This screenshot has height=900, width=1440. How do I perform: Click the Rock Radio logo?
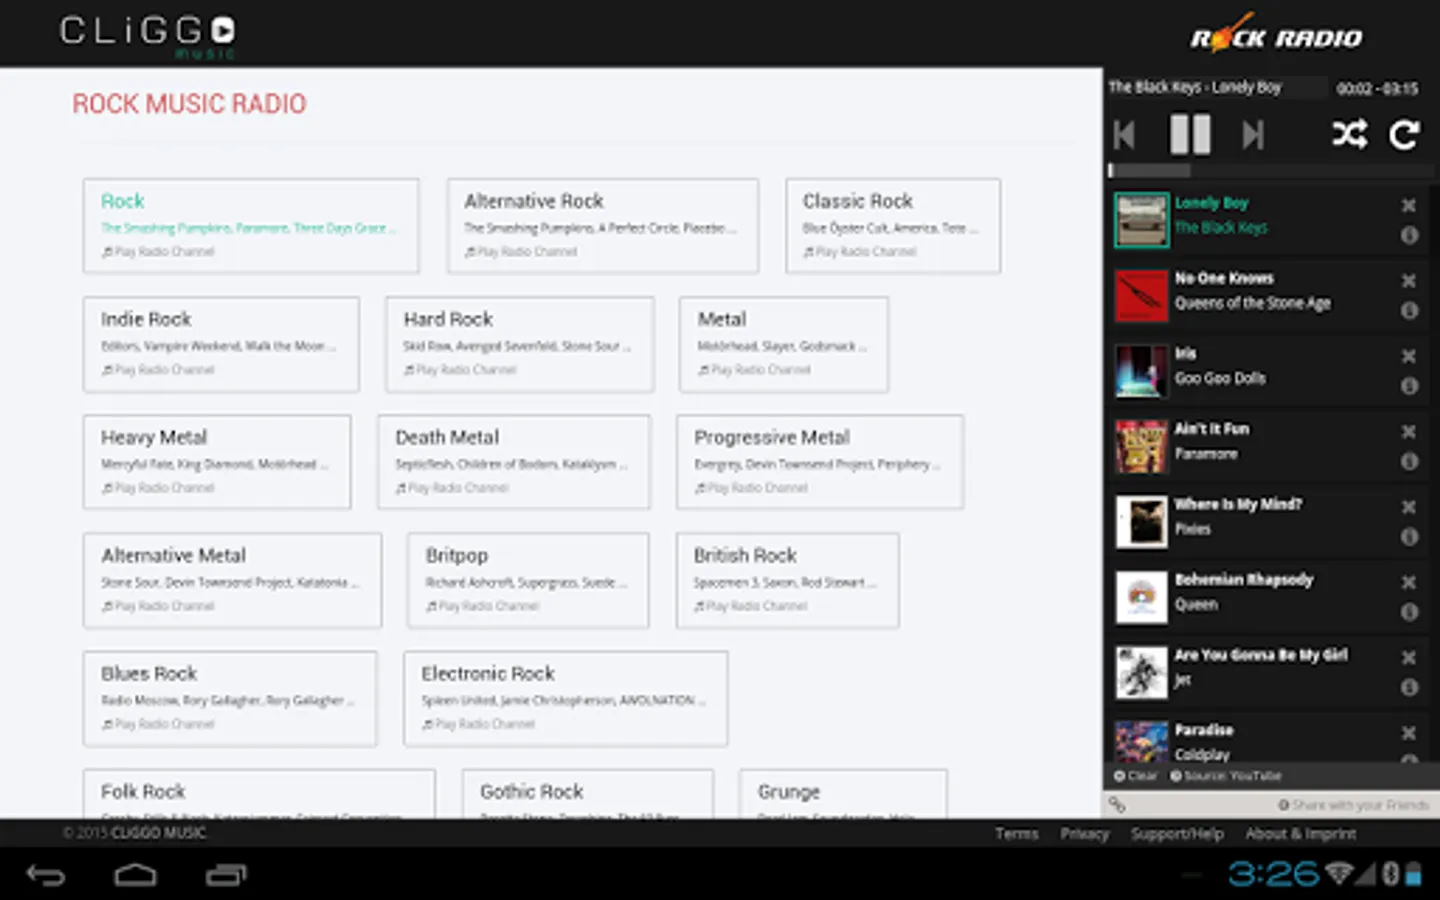[x=1276, y=34]
